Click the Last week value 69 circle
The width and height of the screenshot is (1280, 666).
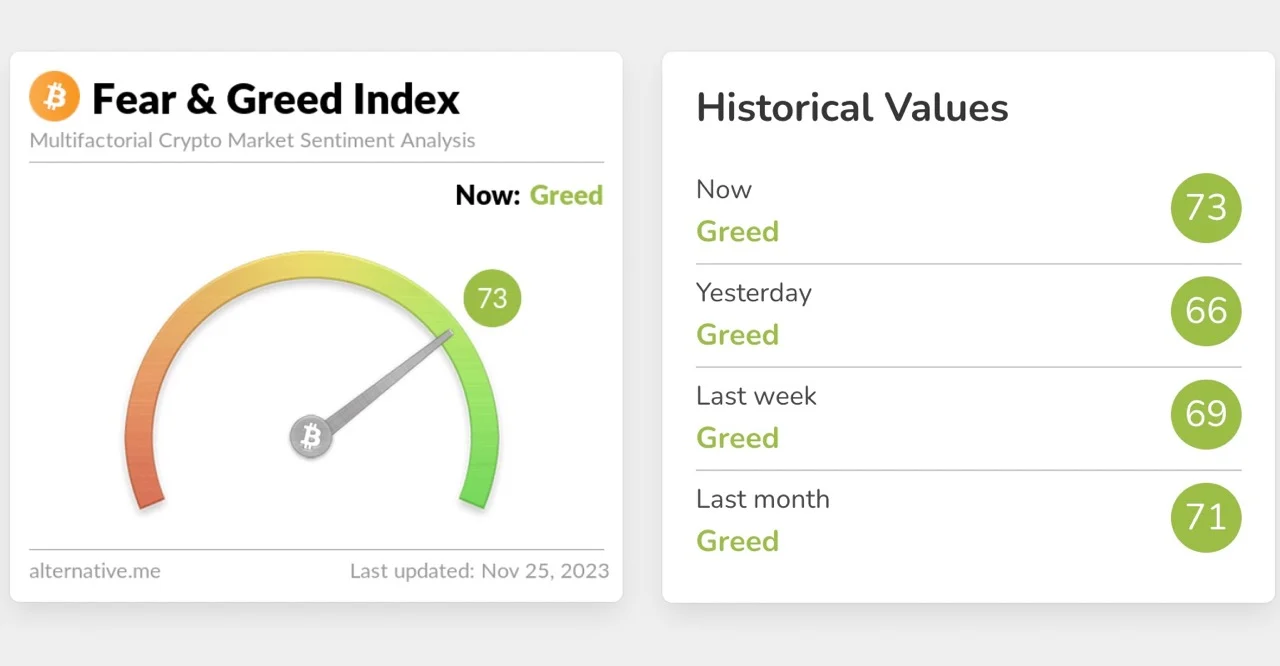point(1205,414)
